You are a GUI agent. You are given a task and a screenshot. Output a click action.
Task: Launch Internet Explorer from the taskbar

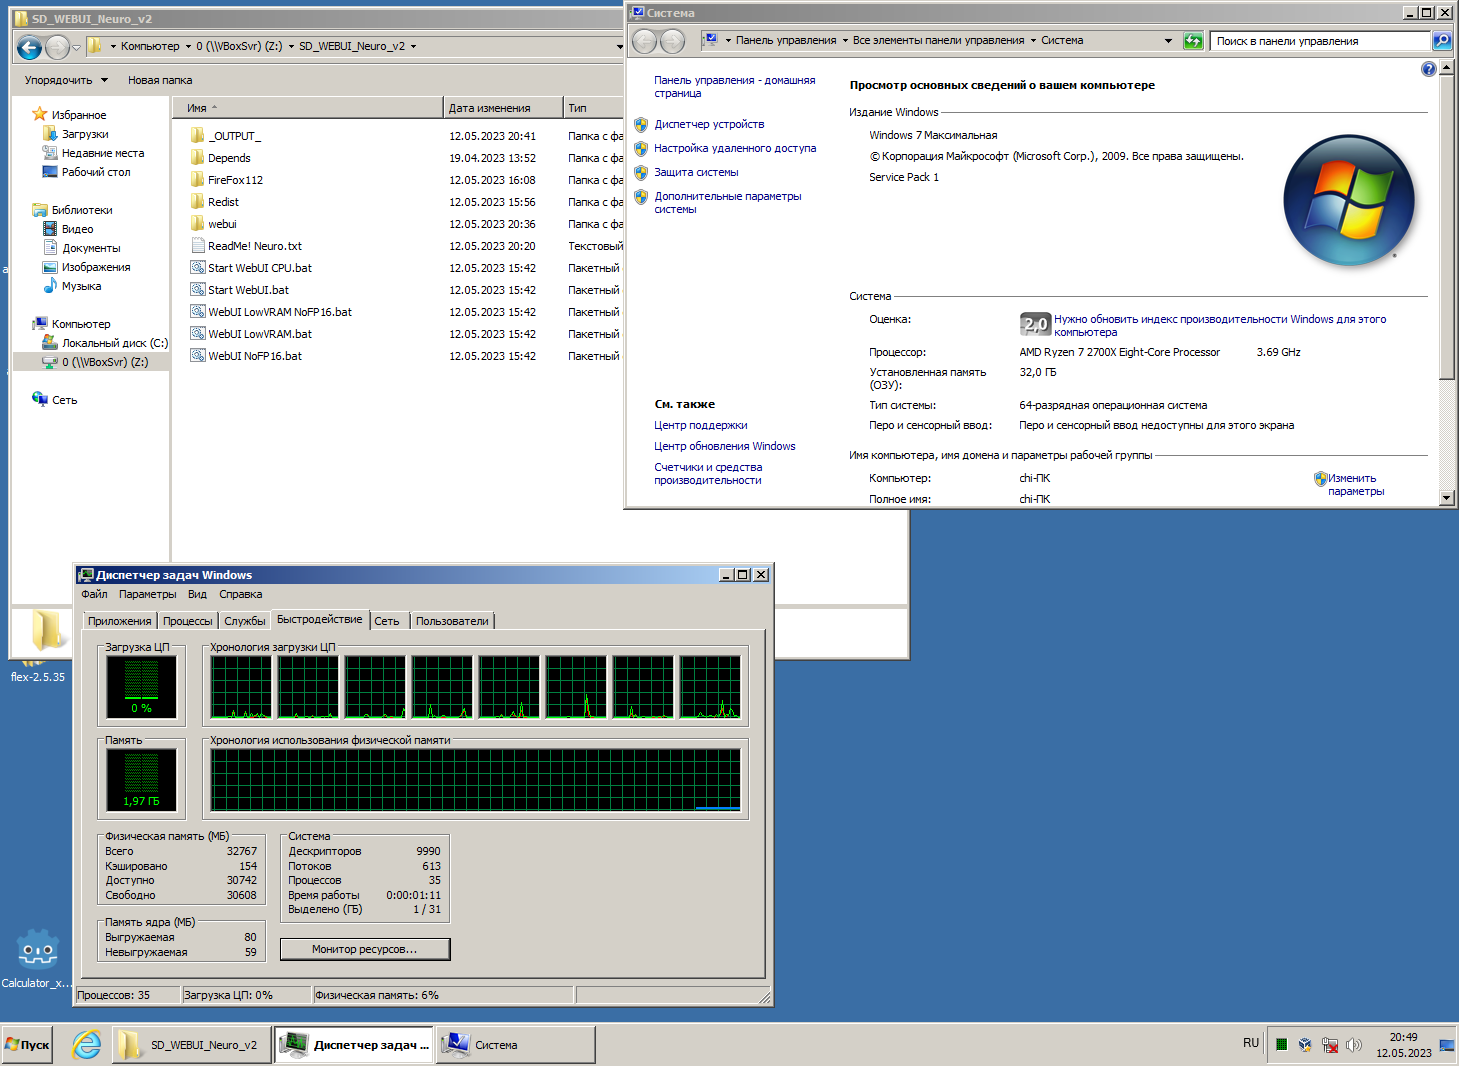tap(87, 1045)
